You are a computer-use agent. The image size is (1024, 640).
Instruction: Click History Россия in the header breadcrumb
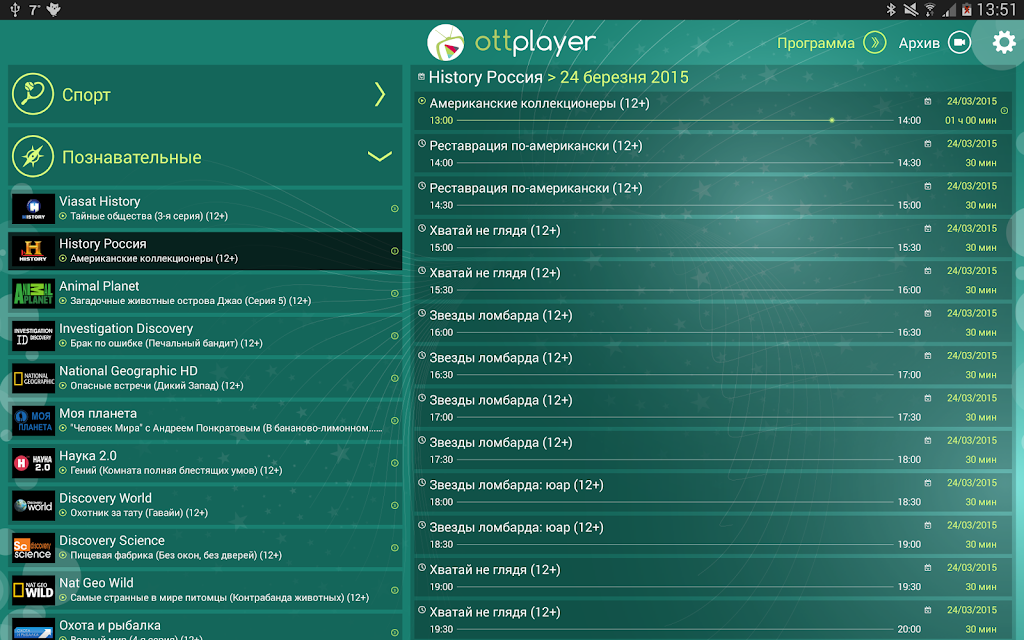pos(485,77)
